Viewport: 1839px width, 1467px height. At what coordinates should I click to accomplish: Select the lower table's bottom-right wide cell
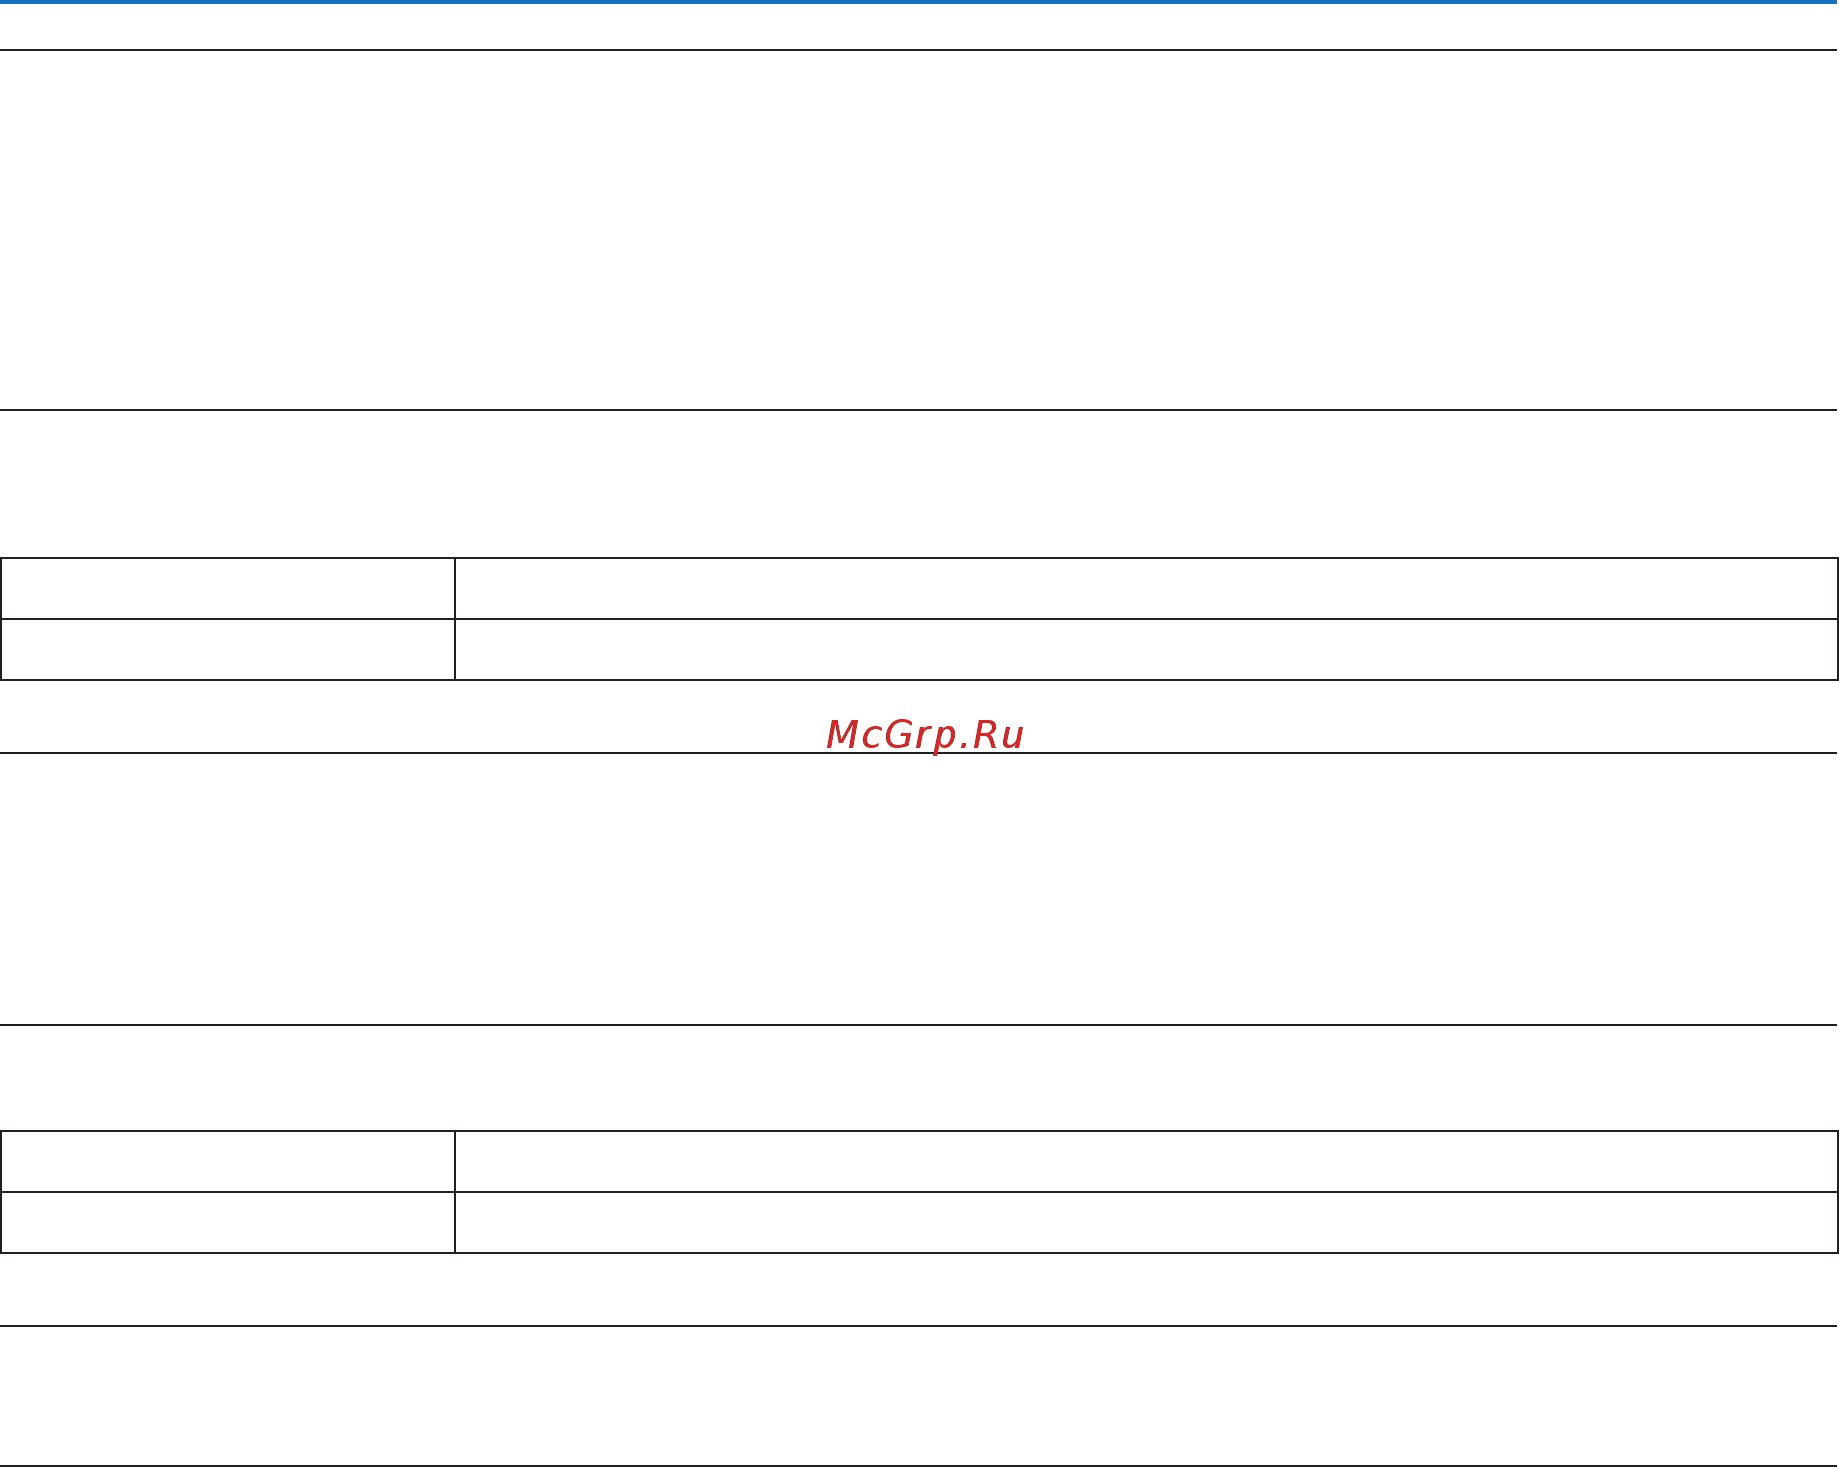point(1146,1222)
